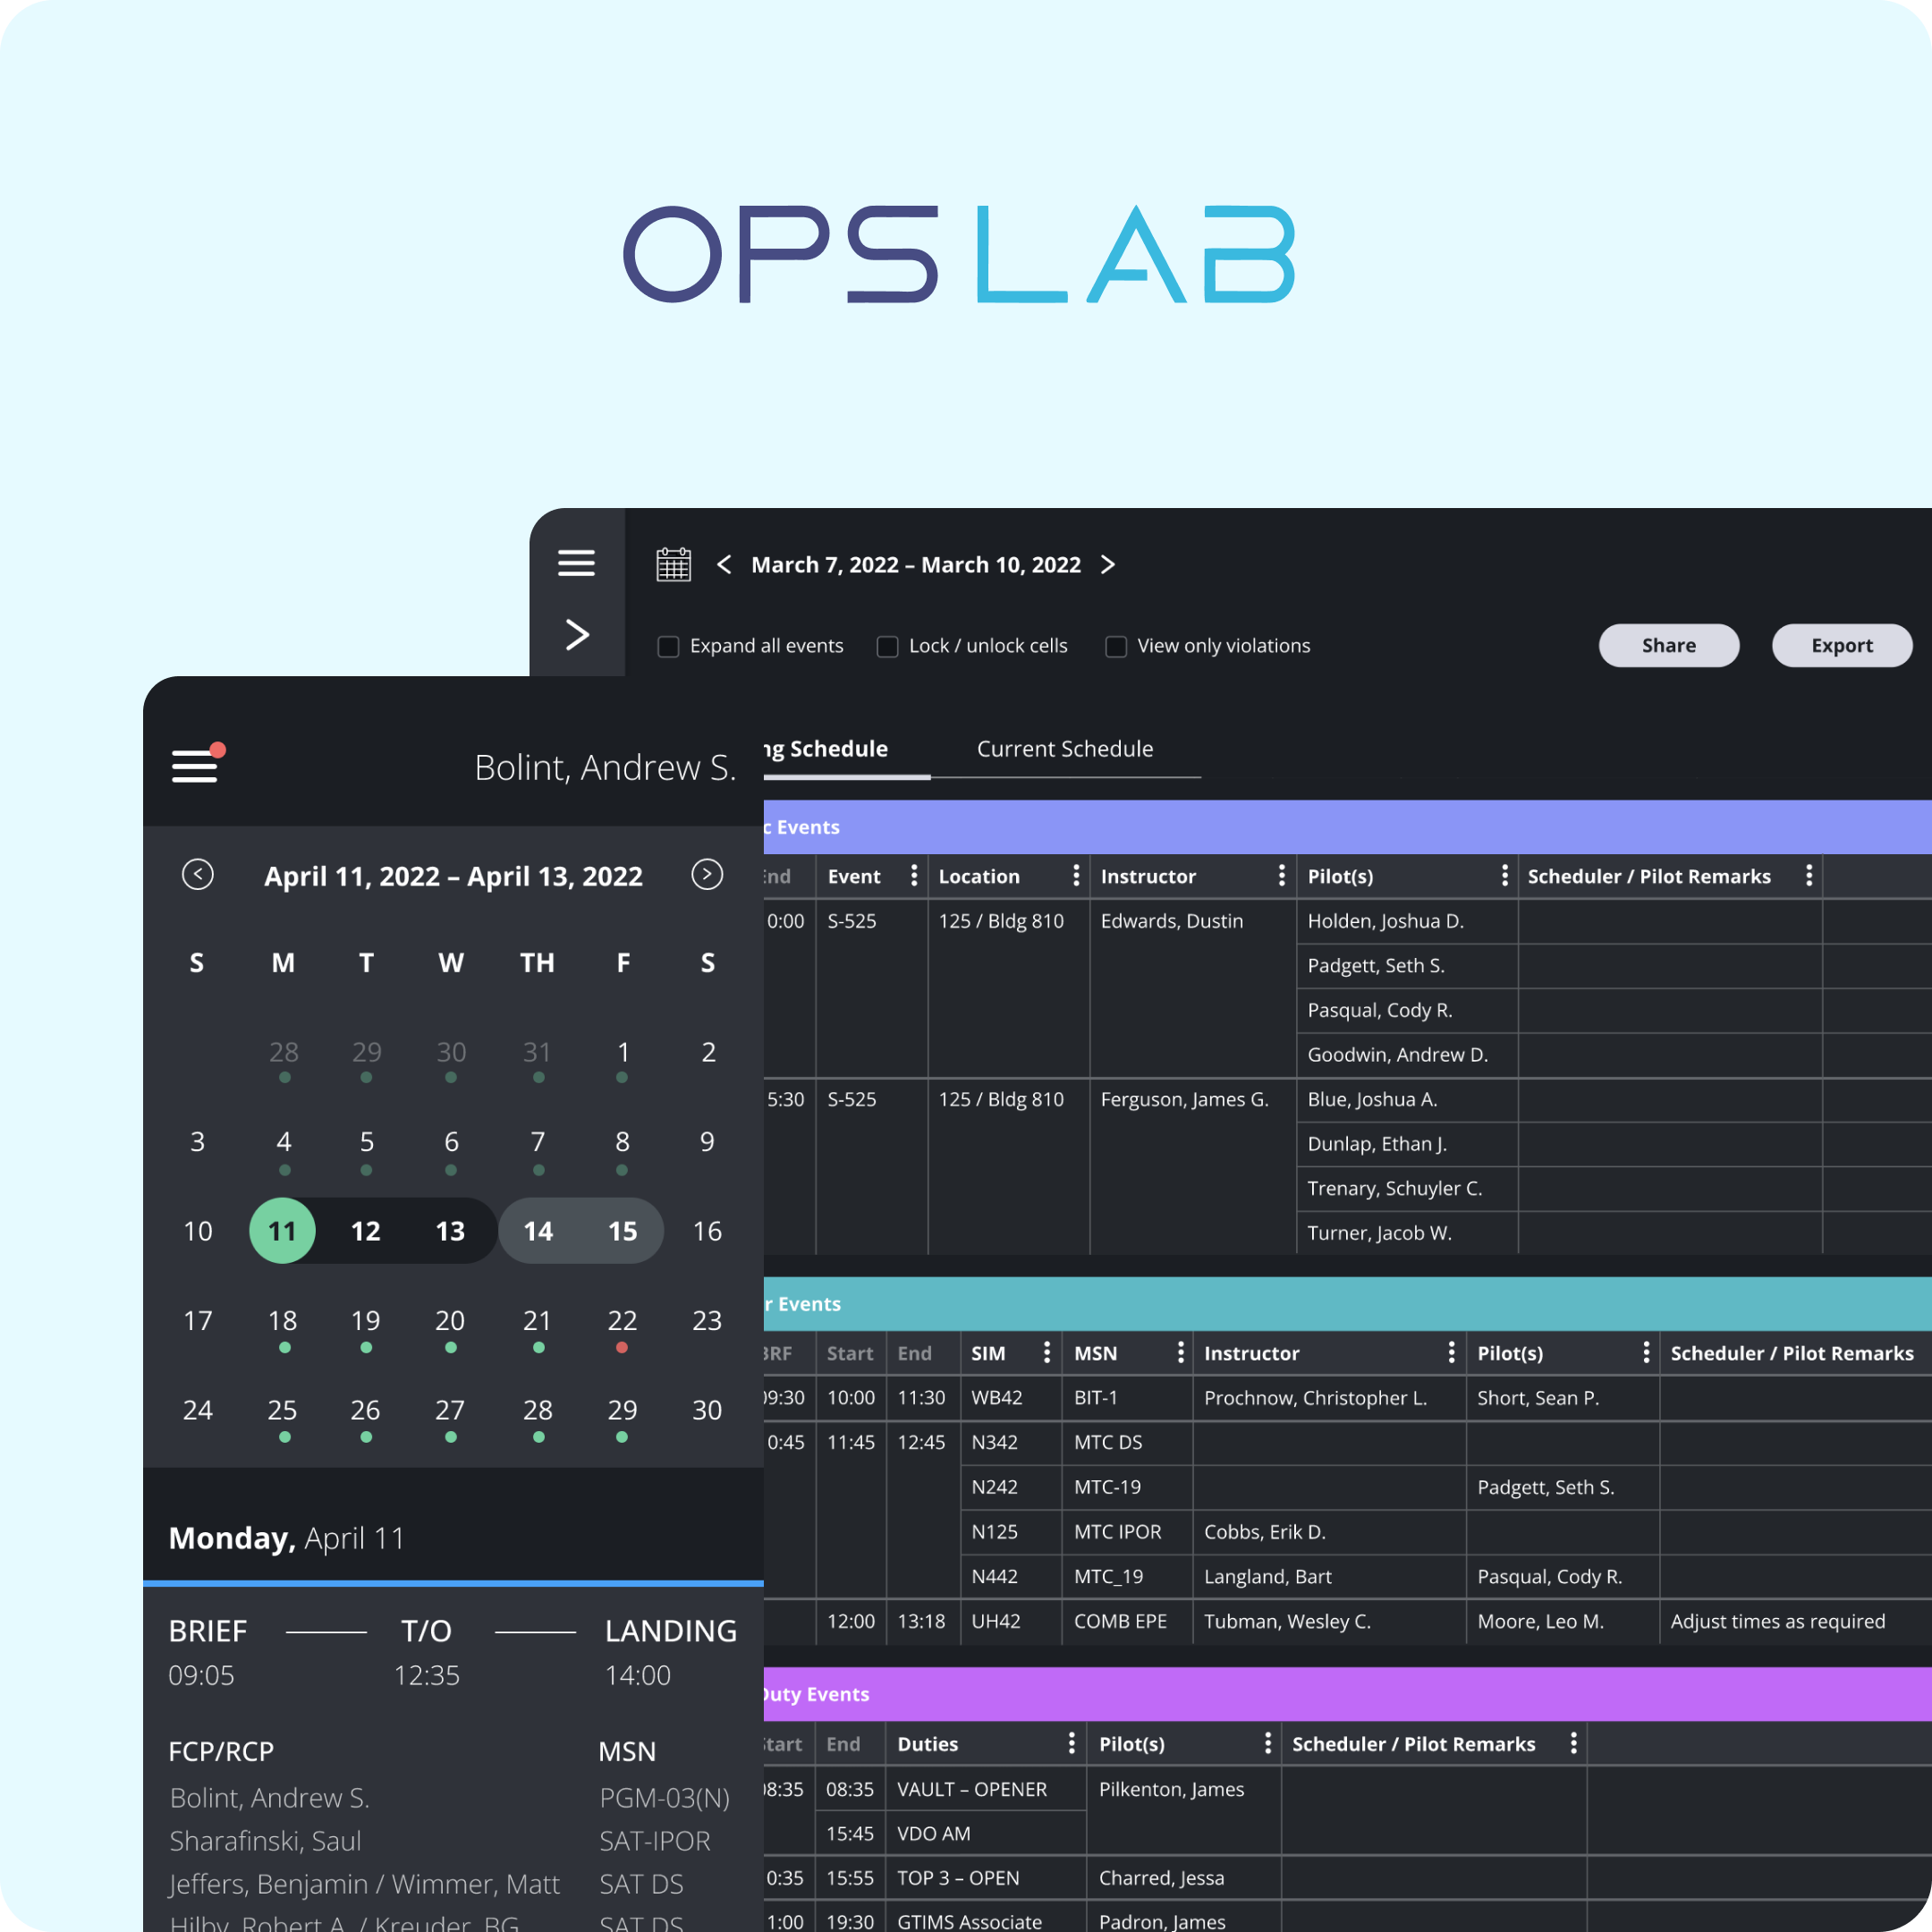Open Instructor column menu in SIM events table

(x=1451, y=1352)
